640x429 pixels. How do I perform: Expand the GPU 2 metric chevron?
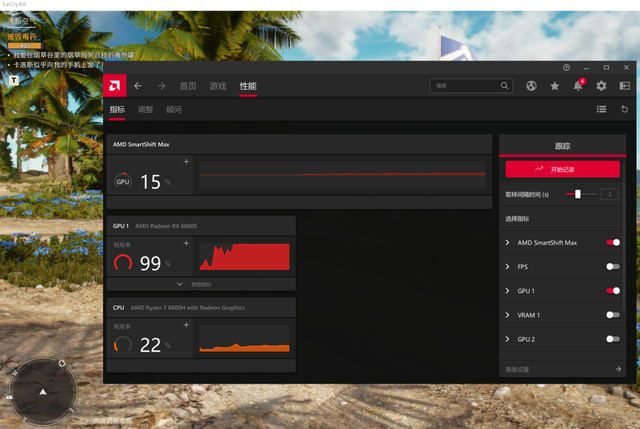coord(507,339)
